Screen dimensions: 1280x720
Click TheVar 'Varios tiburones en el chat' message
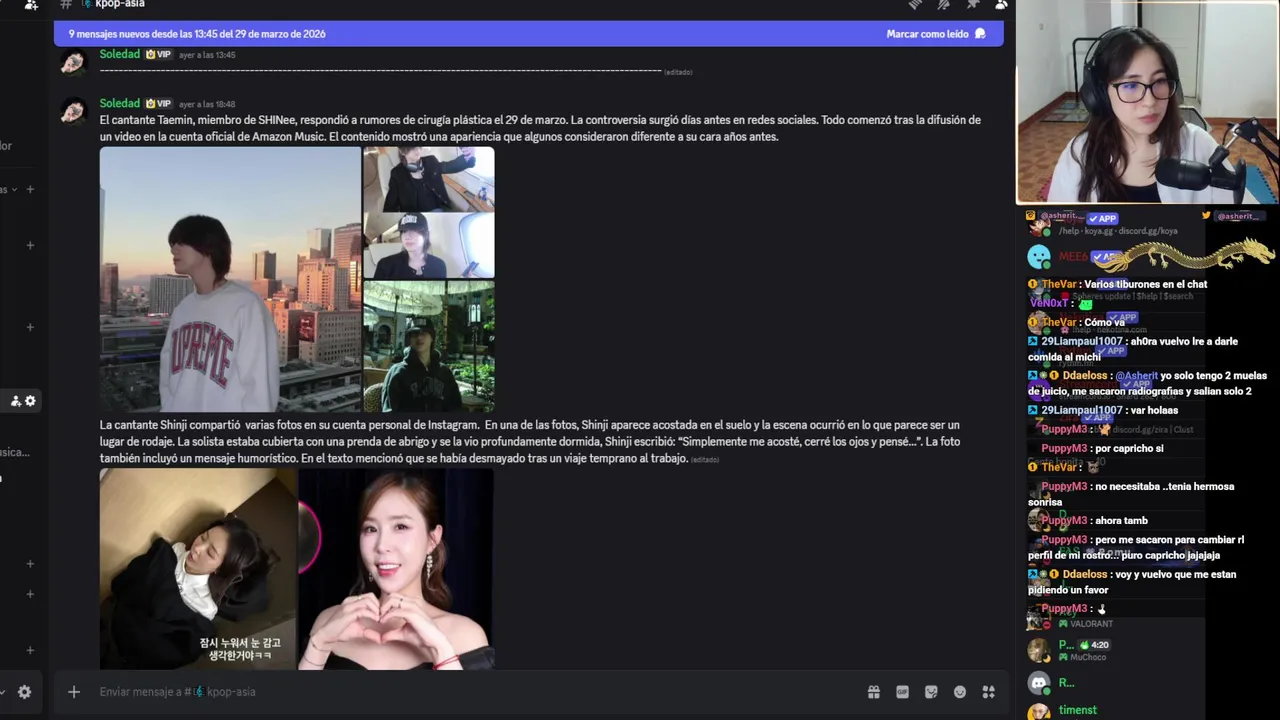[x=1119, y=284]
